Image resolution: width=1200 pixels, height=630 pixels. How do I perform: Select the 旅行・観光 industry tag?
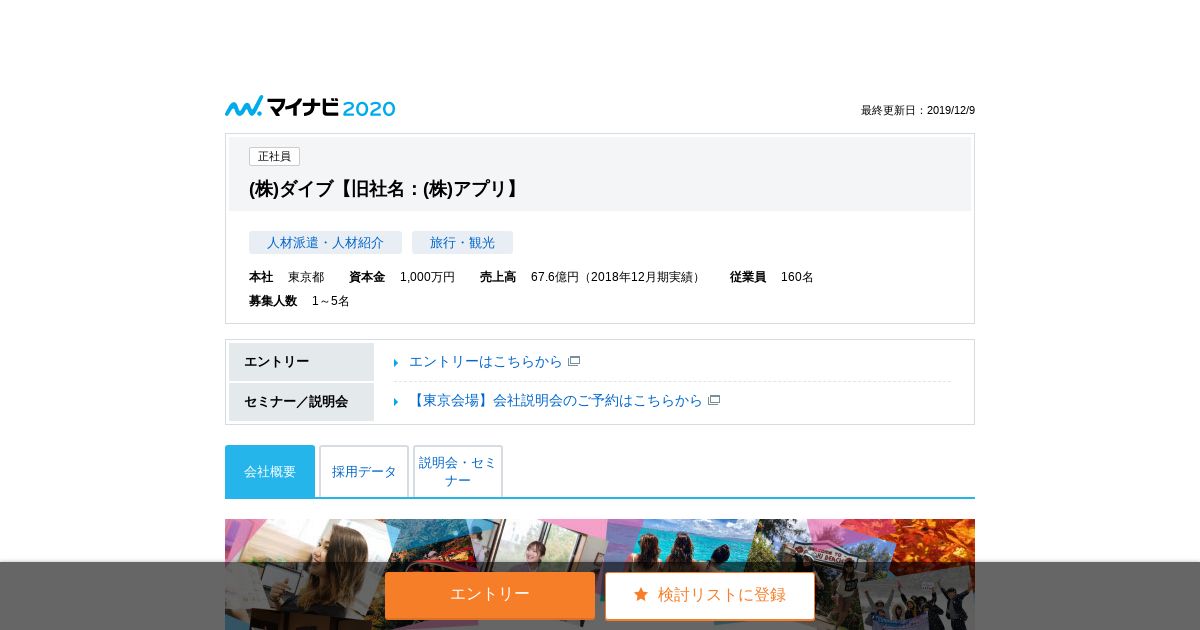[x=462, y=242]
